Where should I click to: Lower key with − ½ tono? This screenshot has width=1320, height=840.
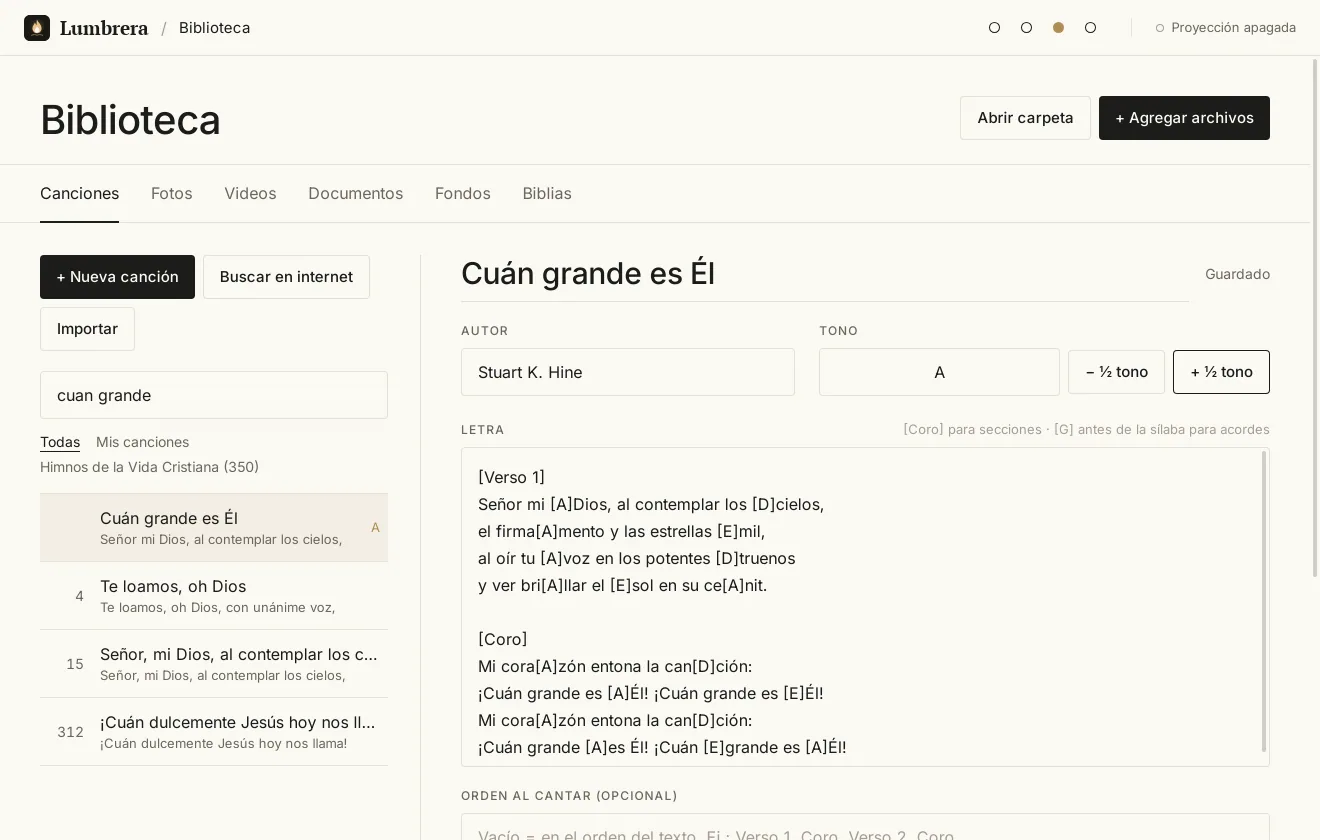1116,372
